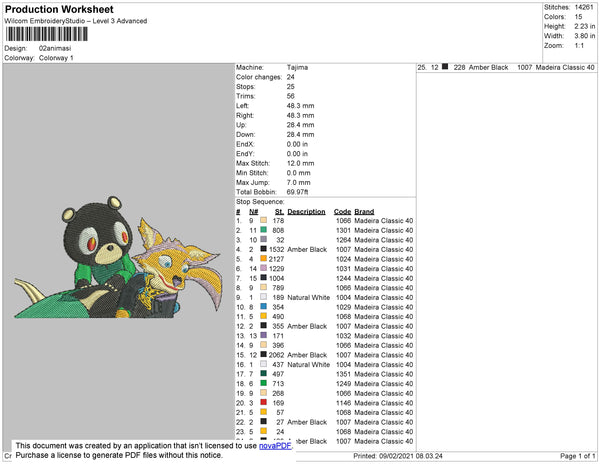Click stitch count '2062' in stop 15
Screen dimensions: 600x464
[x=276, y=355]
